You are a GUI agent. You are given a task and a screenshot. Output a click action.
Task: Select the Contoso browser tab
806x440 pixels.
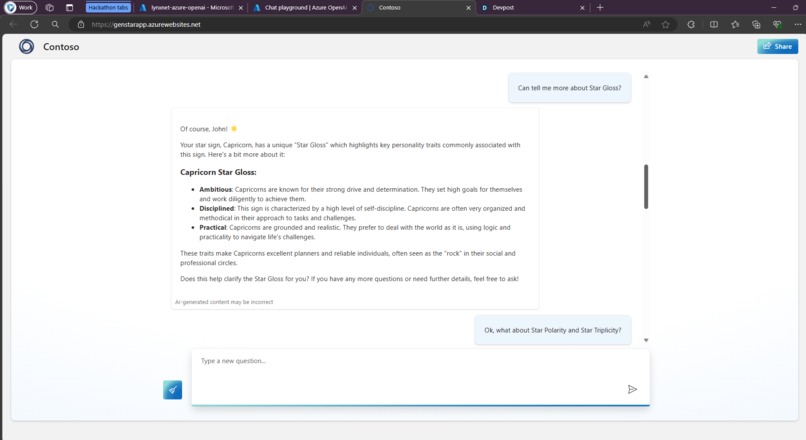click(419, 8)
